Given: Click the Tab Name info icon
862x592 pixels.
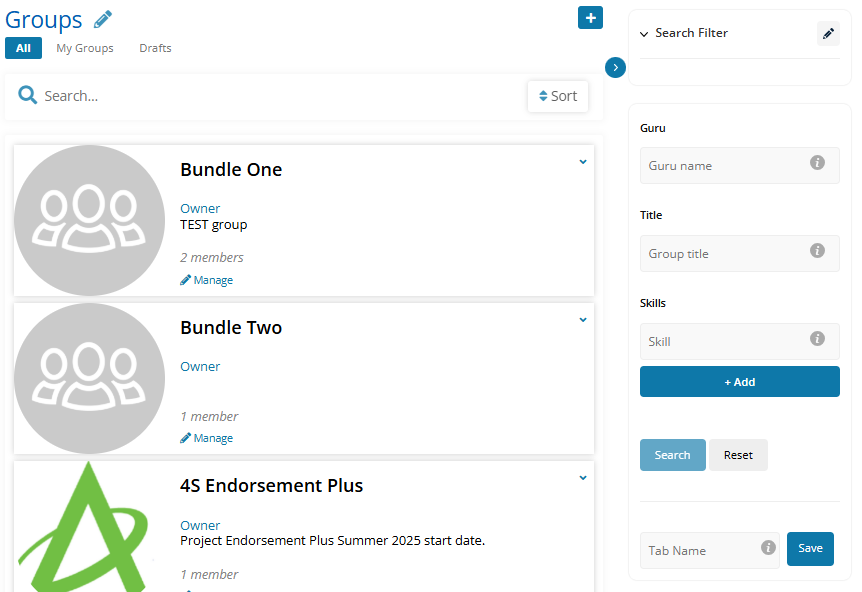Looking at the screenshot, I should pyautogui.click(x=768, y=547).
